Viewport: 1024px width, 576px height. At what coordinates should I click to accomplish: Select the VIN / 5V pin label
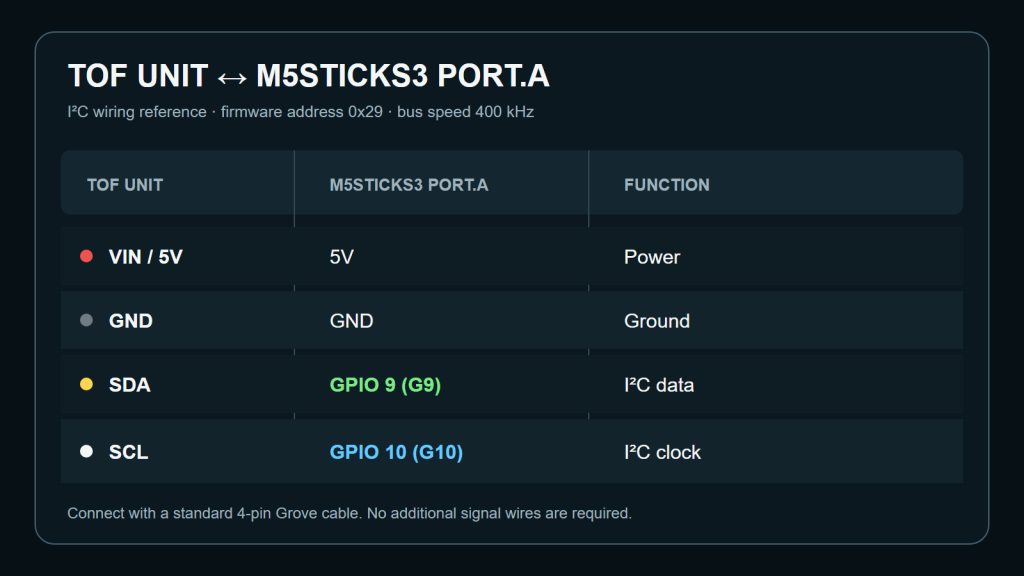click(146, 257)
